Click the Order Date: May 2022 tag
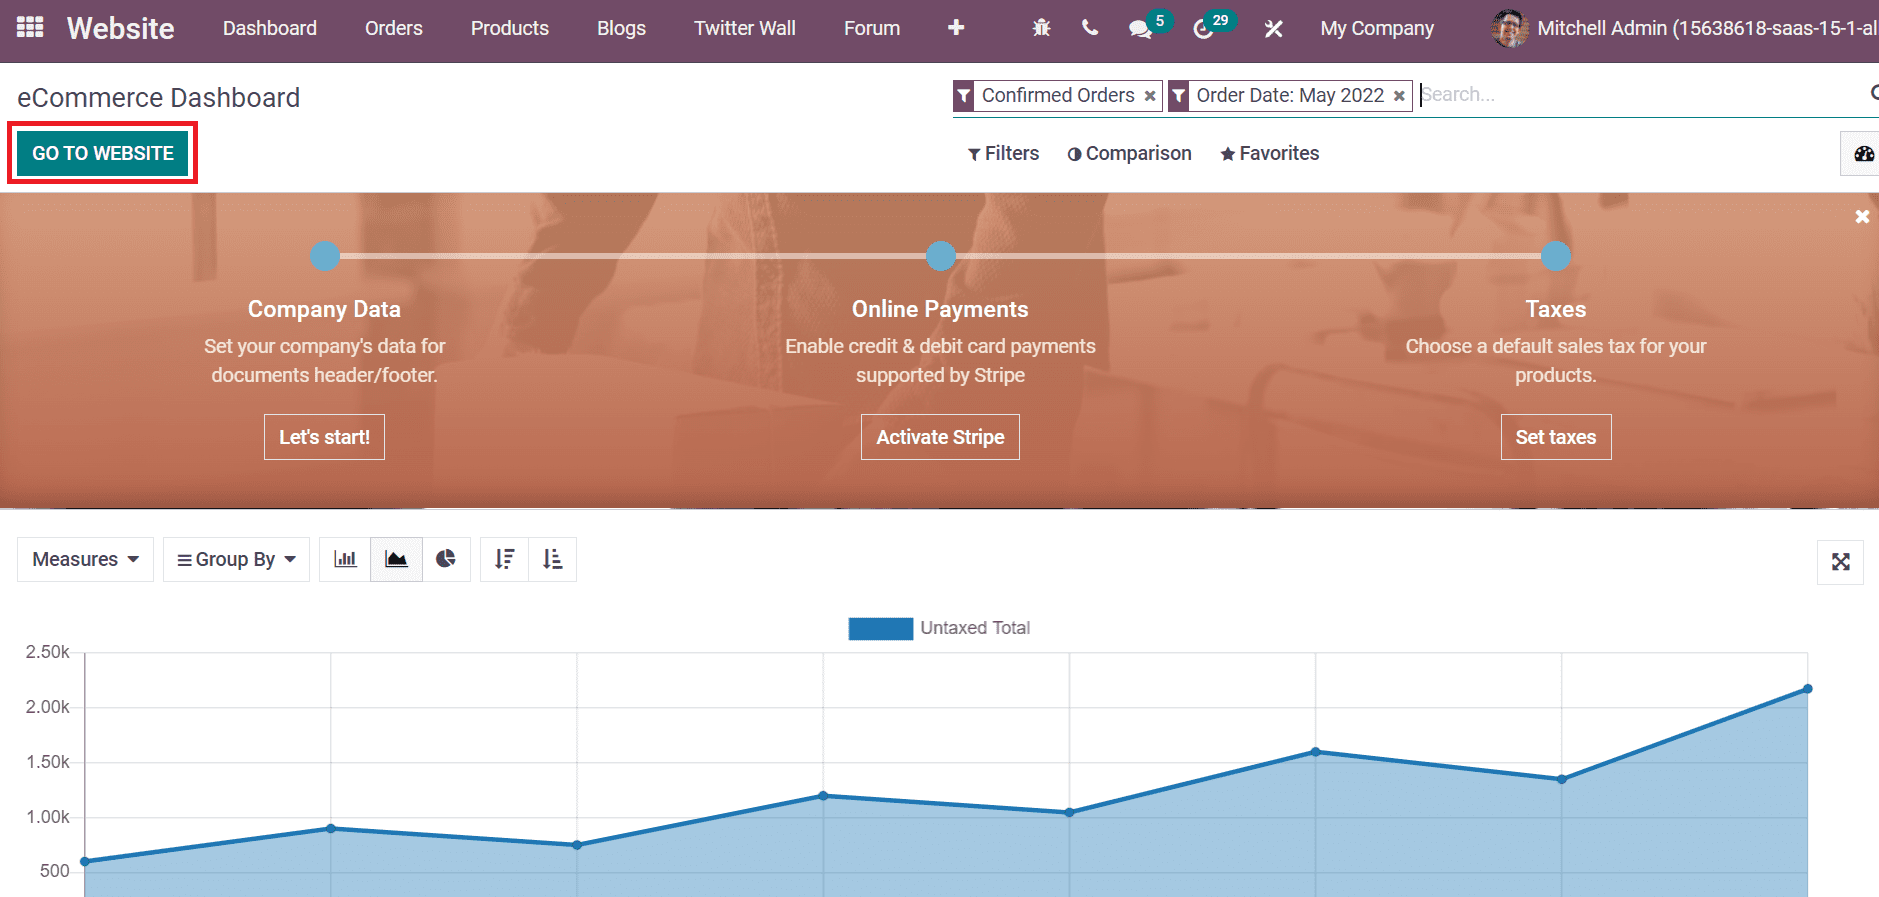This screenshot has width=1879, height=897. pyautogui.click(x=1290, y=95)
